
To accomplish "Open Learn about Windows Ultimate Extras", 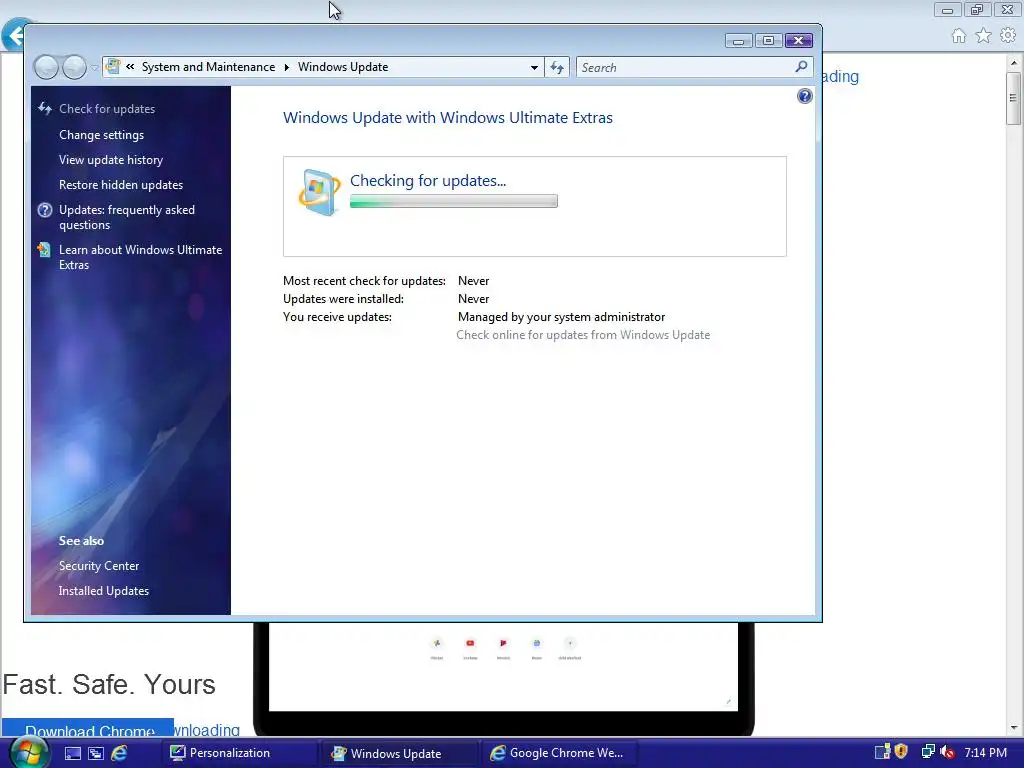I will tap(140, 257).
